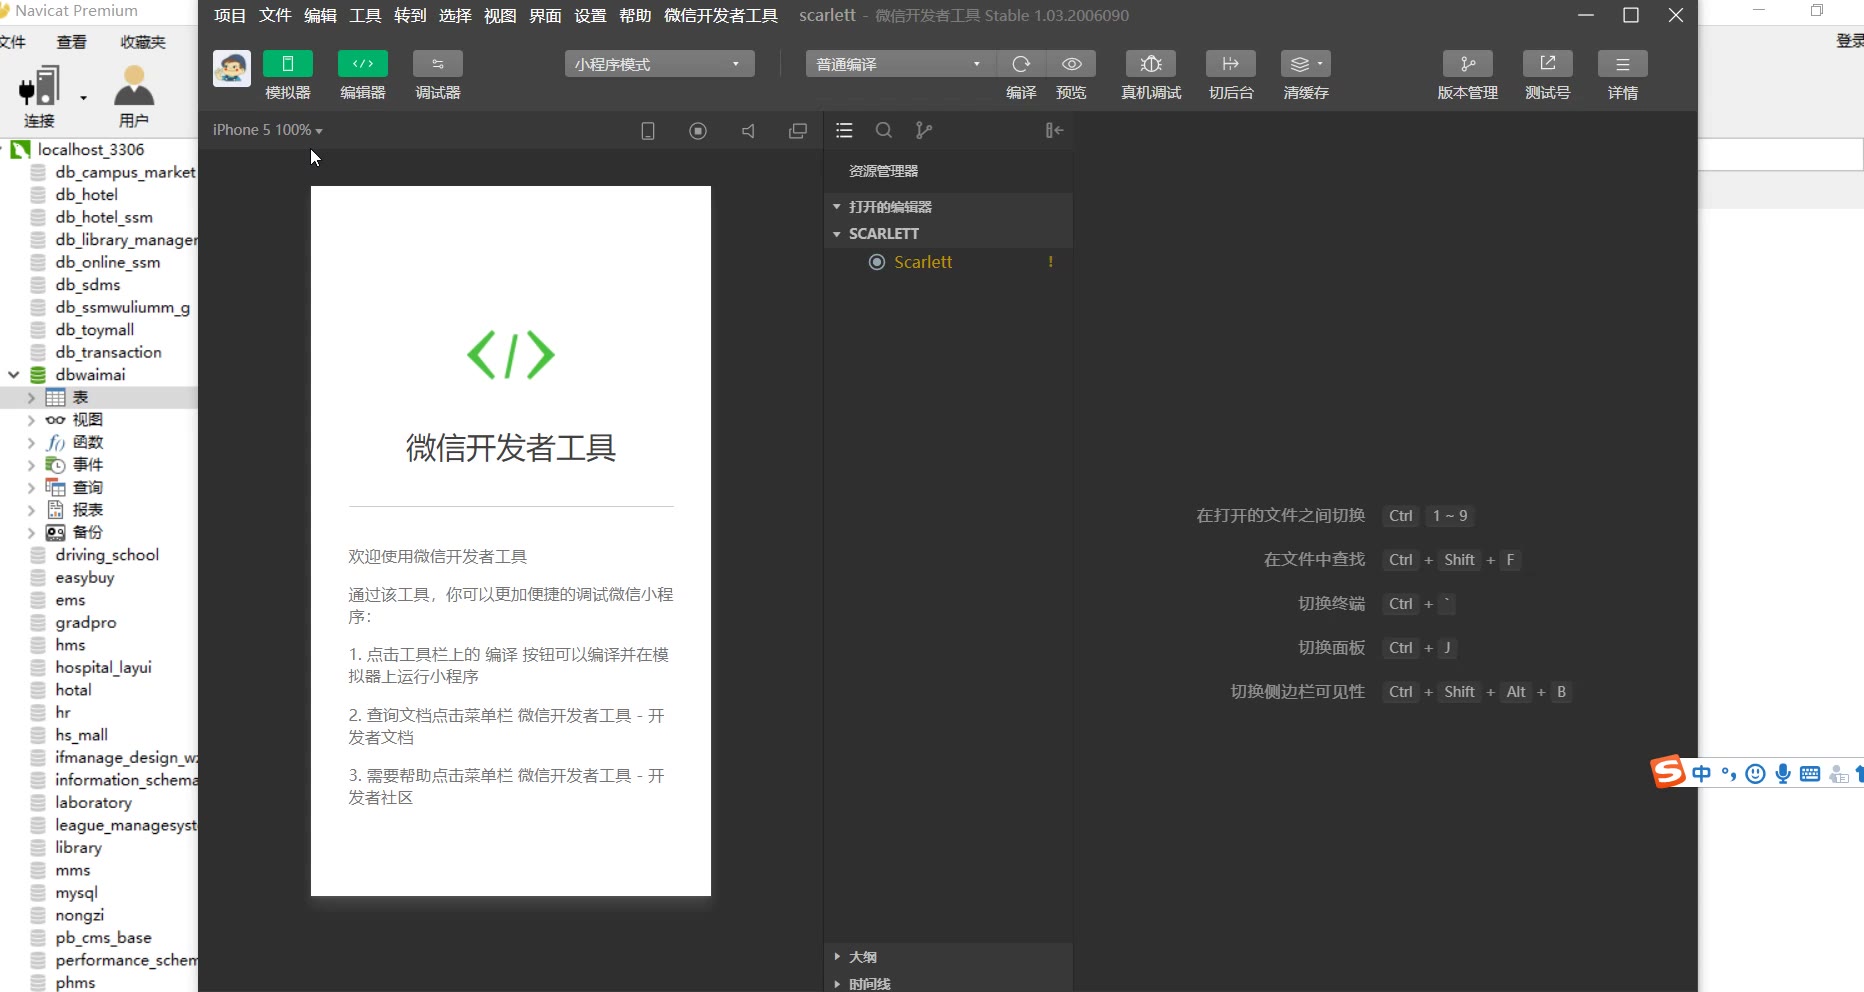This screenshot has width=1864, height=992.
Task: Expand the timeline section at bottom
Action: (948, 984)
